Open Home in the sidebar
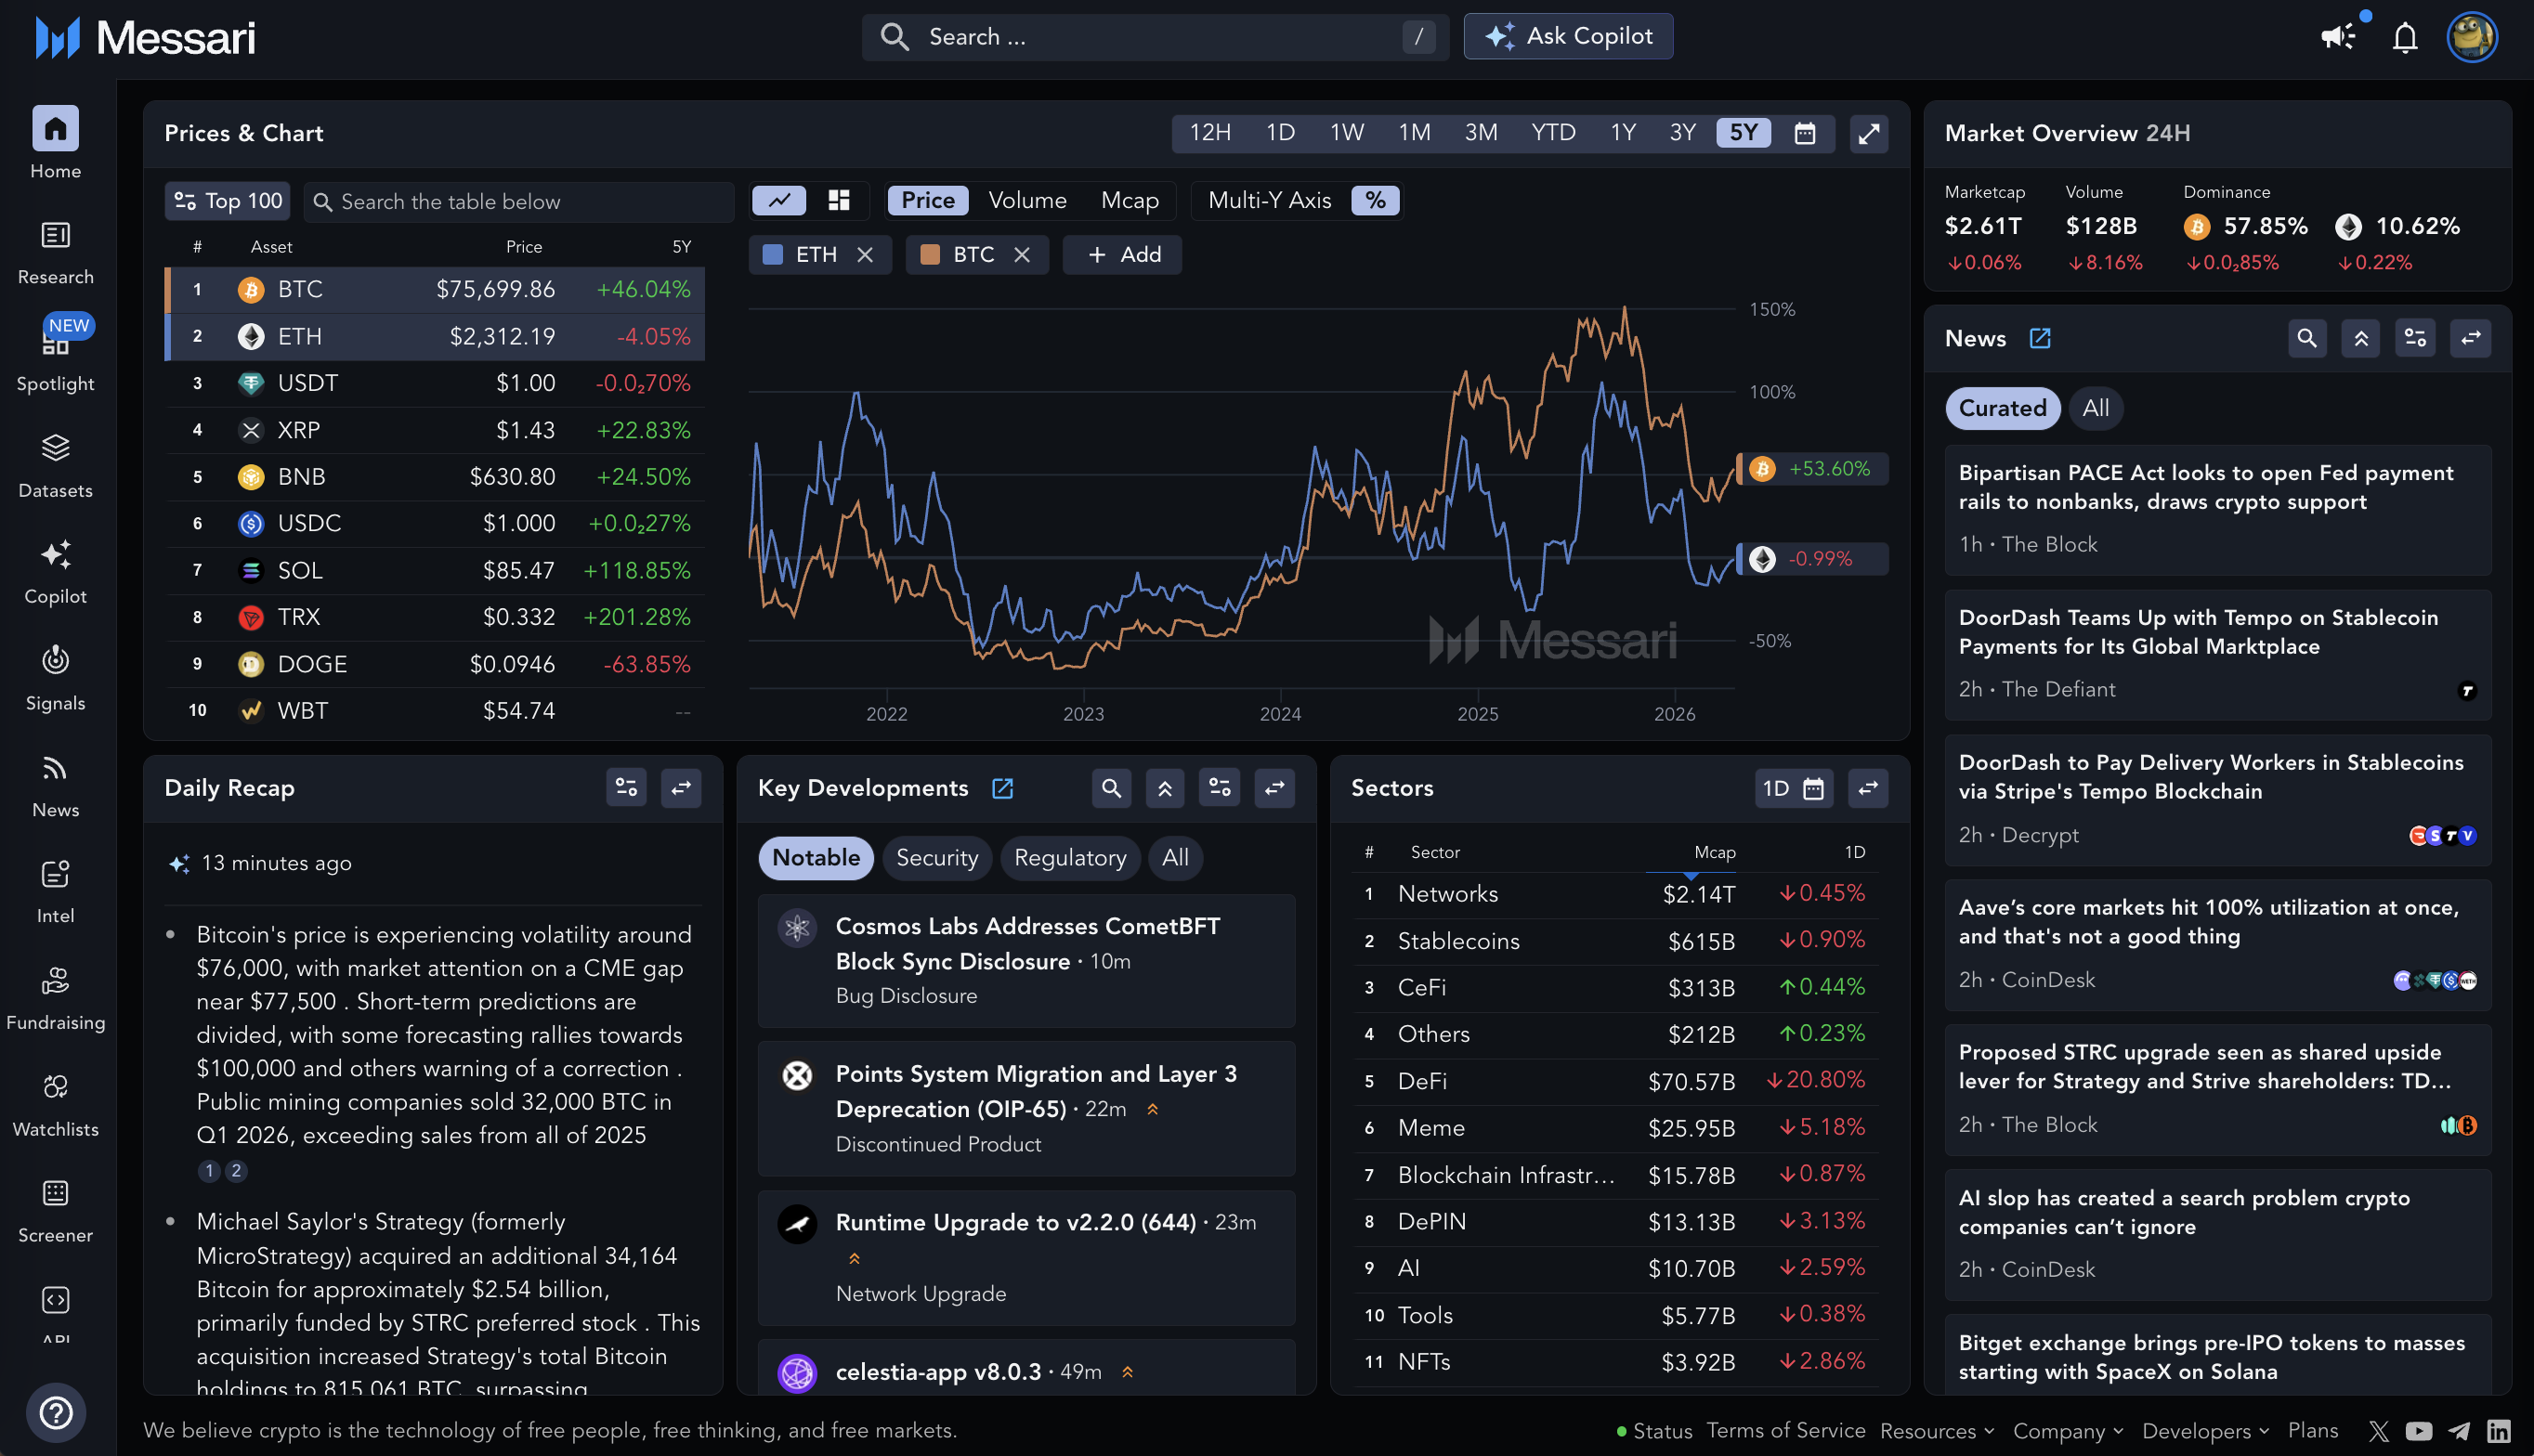 coord(55,143)
